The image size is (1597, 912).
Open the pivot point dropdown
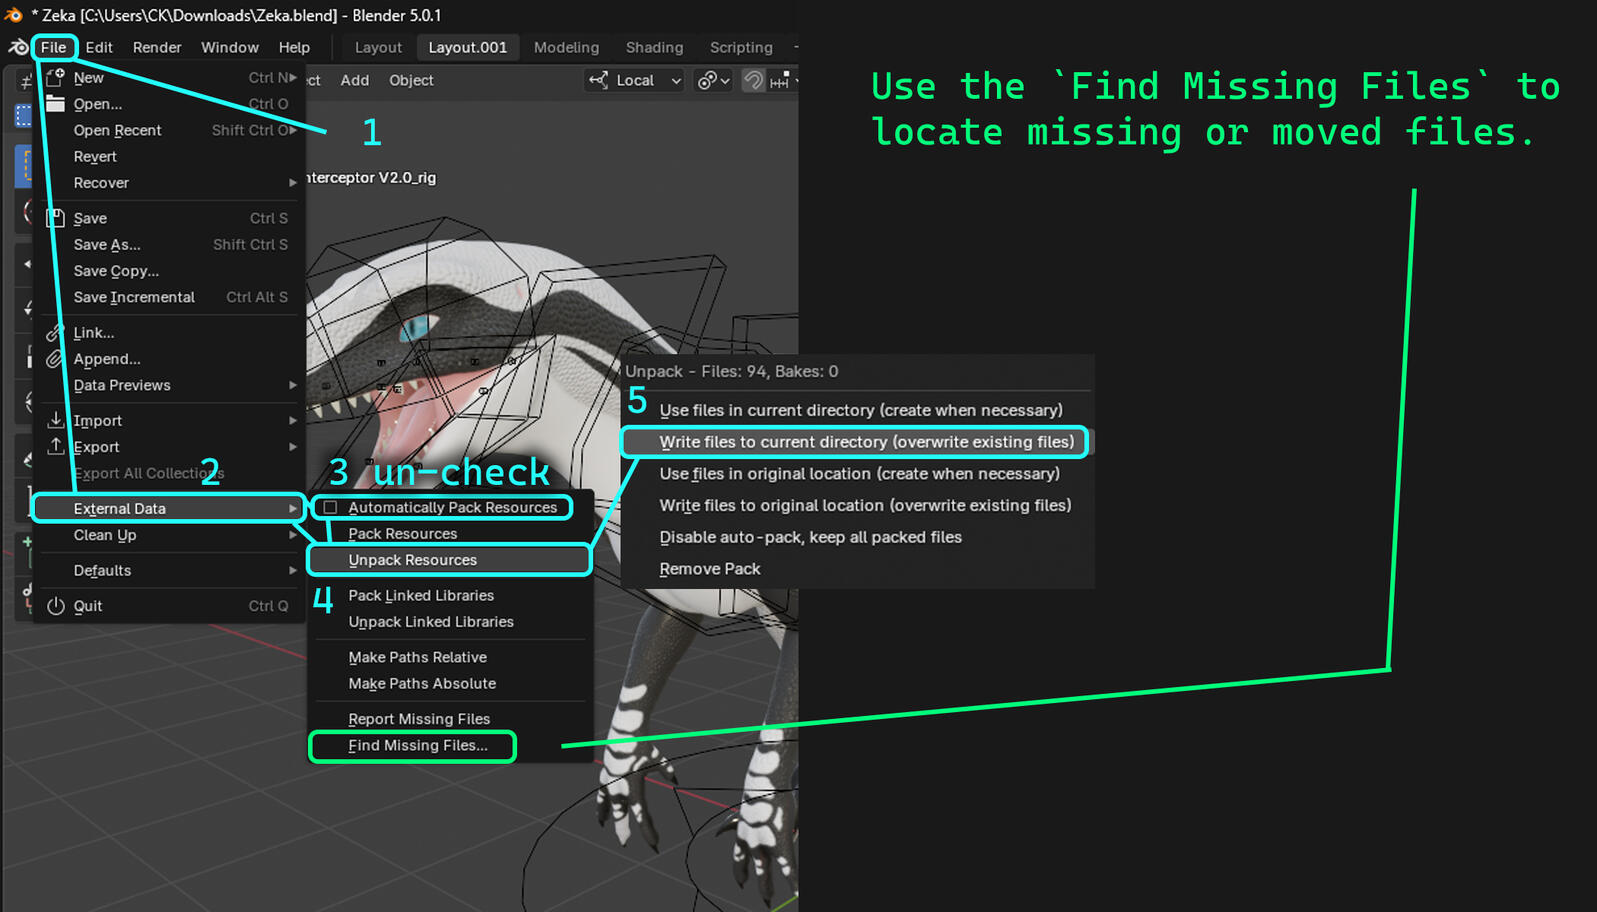[x=713, y=80]
